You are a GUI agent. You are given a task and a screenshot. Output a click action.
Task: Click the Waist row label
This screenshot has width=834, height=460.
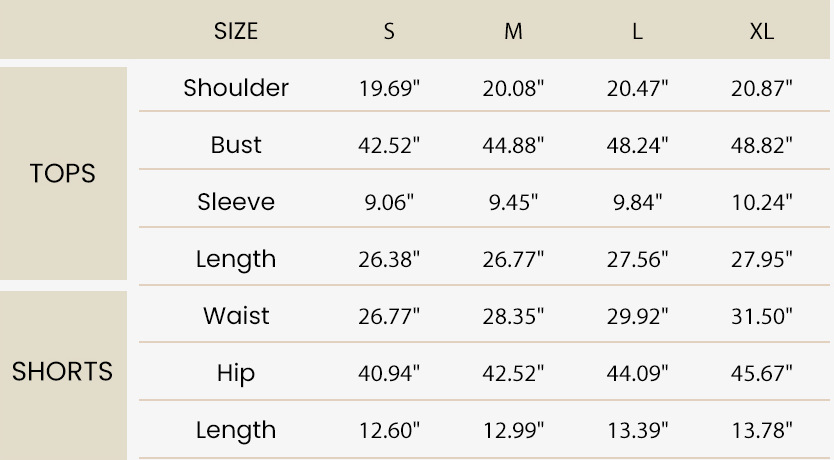[x=236, y=316]
